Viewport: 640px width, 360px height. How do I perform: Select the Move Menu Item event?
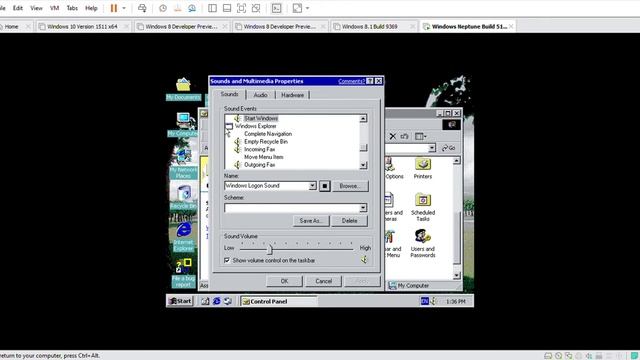pyautogui.click(x=263, y=157)
